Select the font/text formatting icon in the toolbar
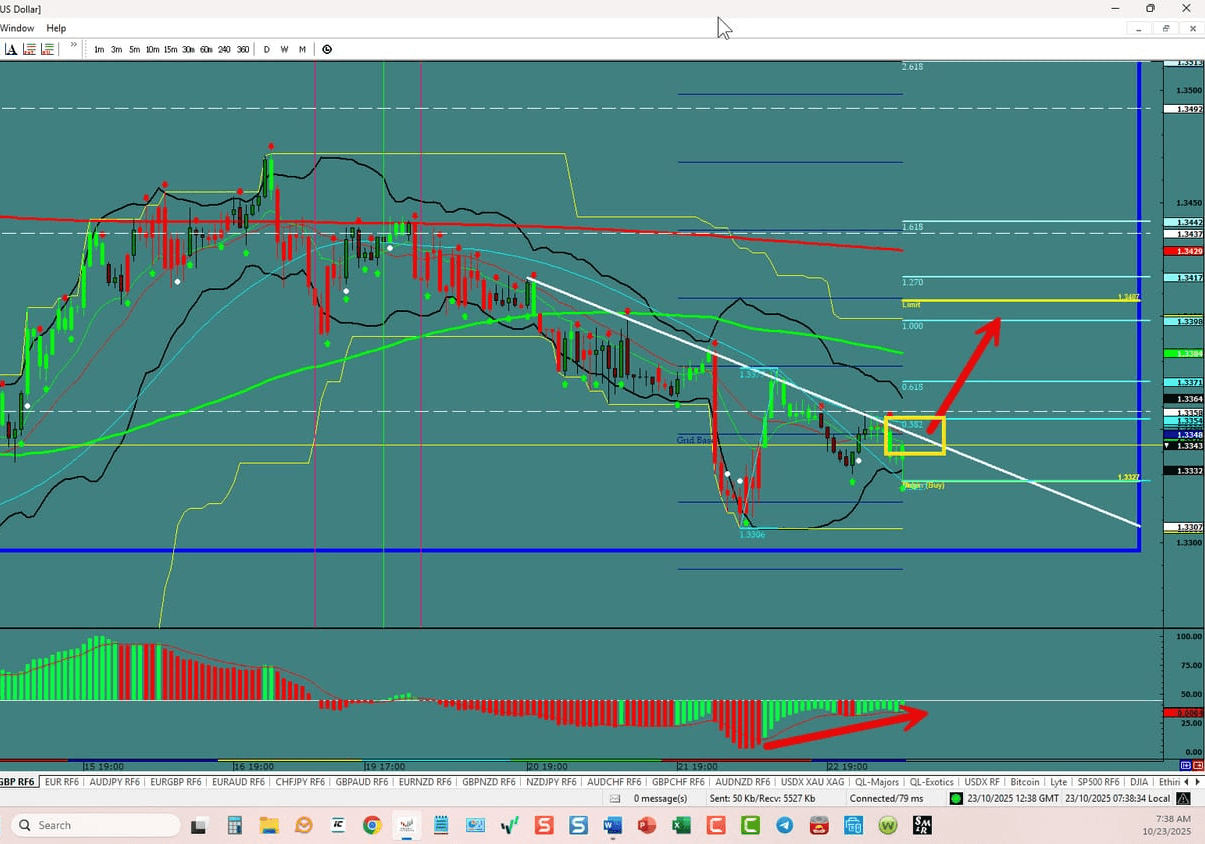This screenshot has width=1205, height=844. [x=13, y=48]
